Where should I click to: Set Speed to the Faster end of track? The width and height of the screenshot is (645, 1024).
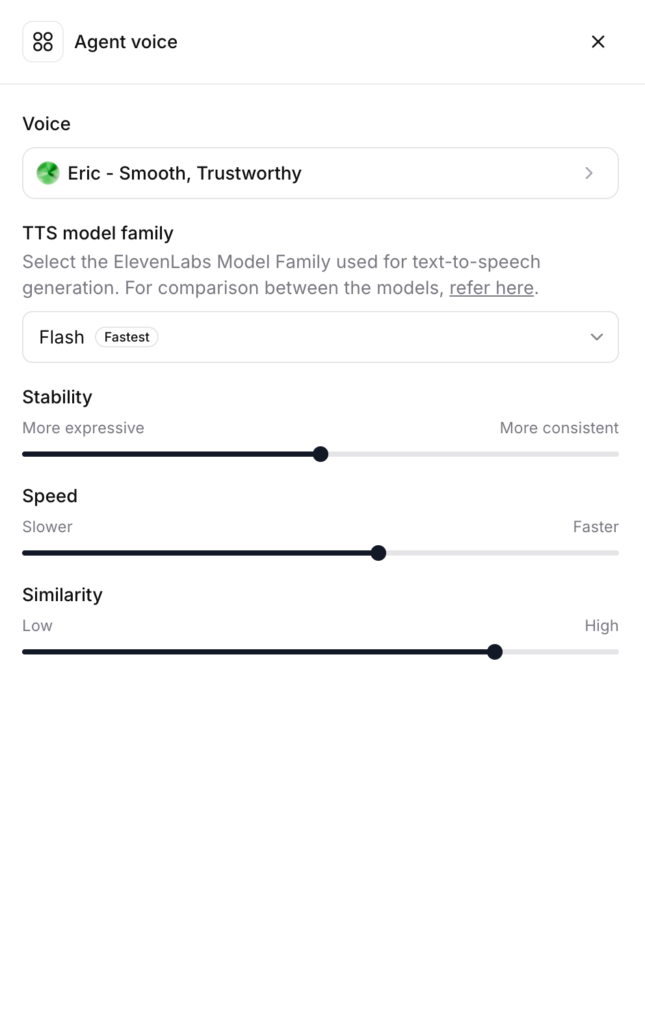coord(616,553)
